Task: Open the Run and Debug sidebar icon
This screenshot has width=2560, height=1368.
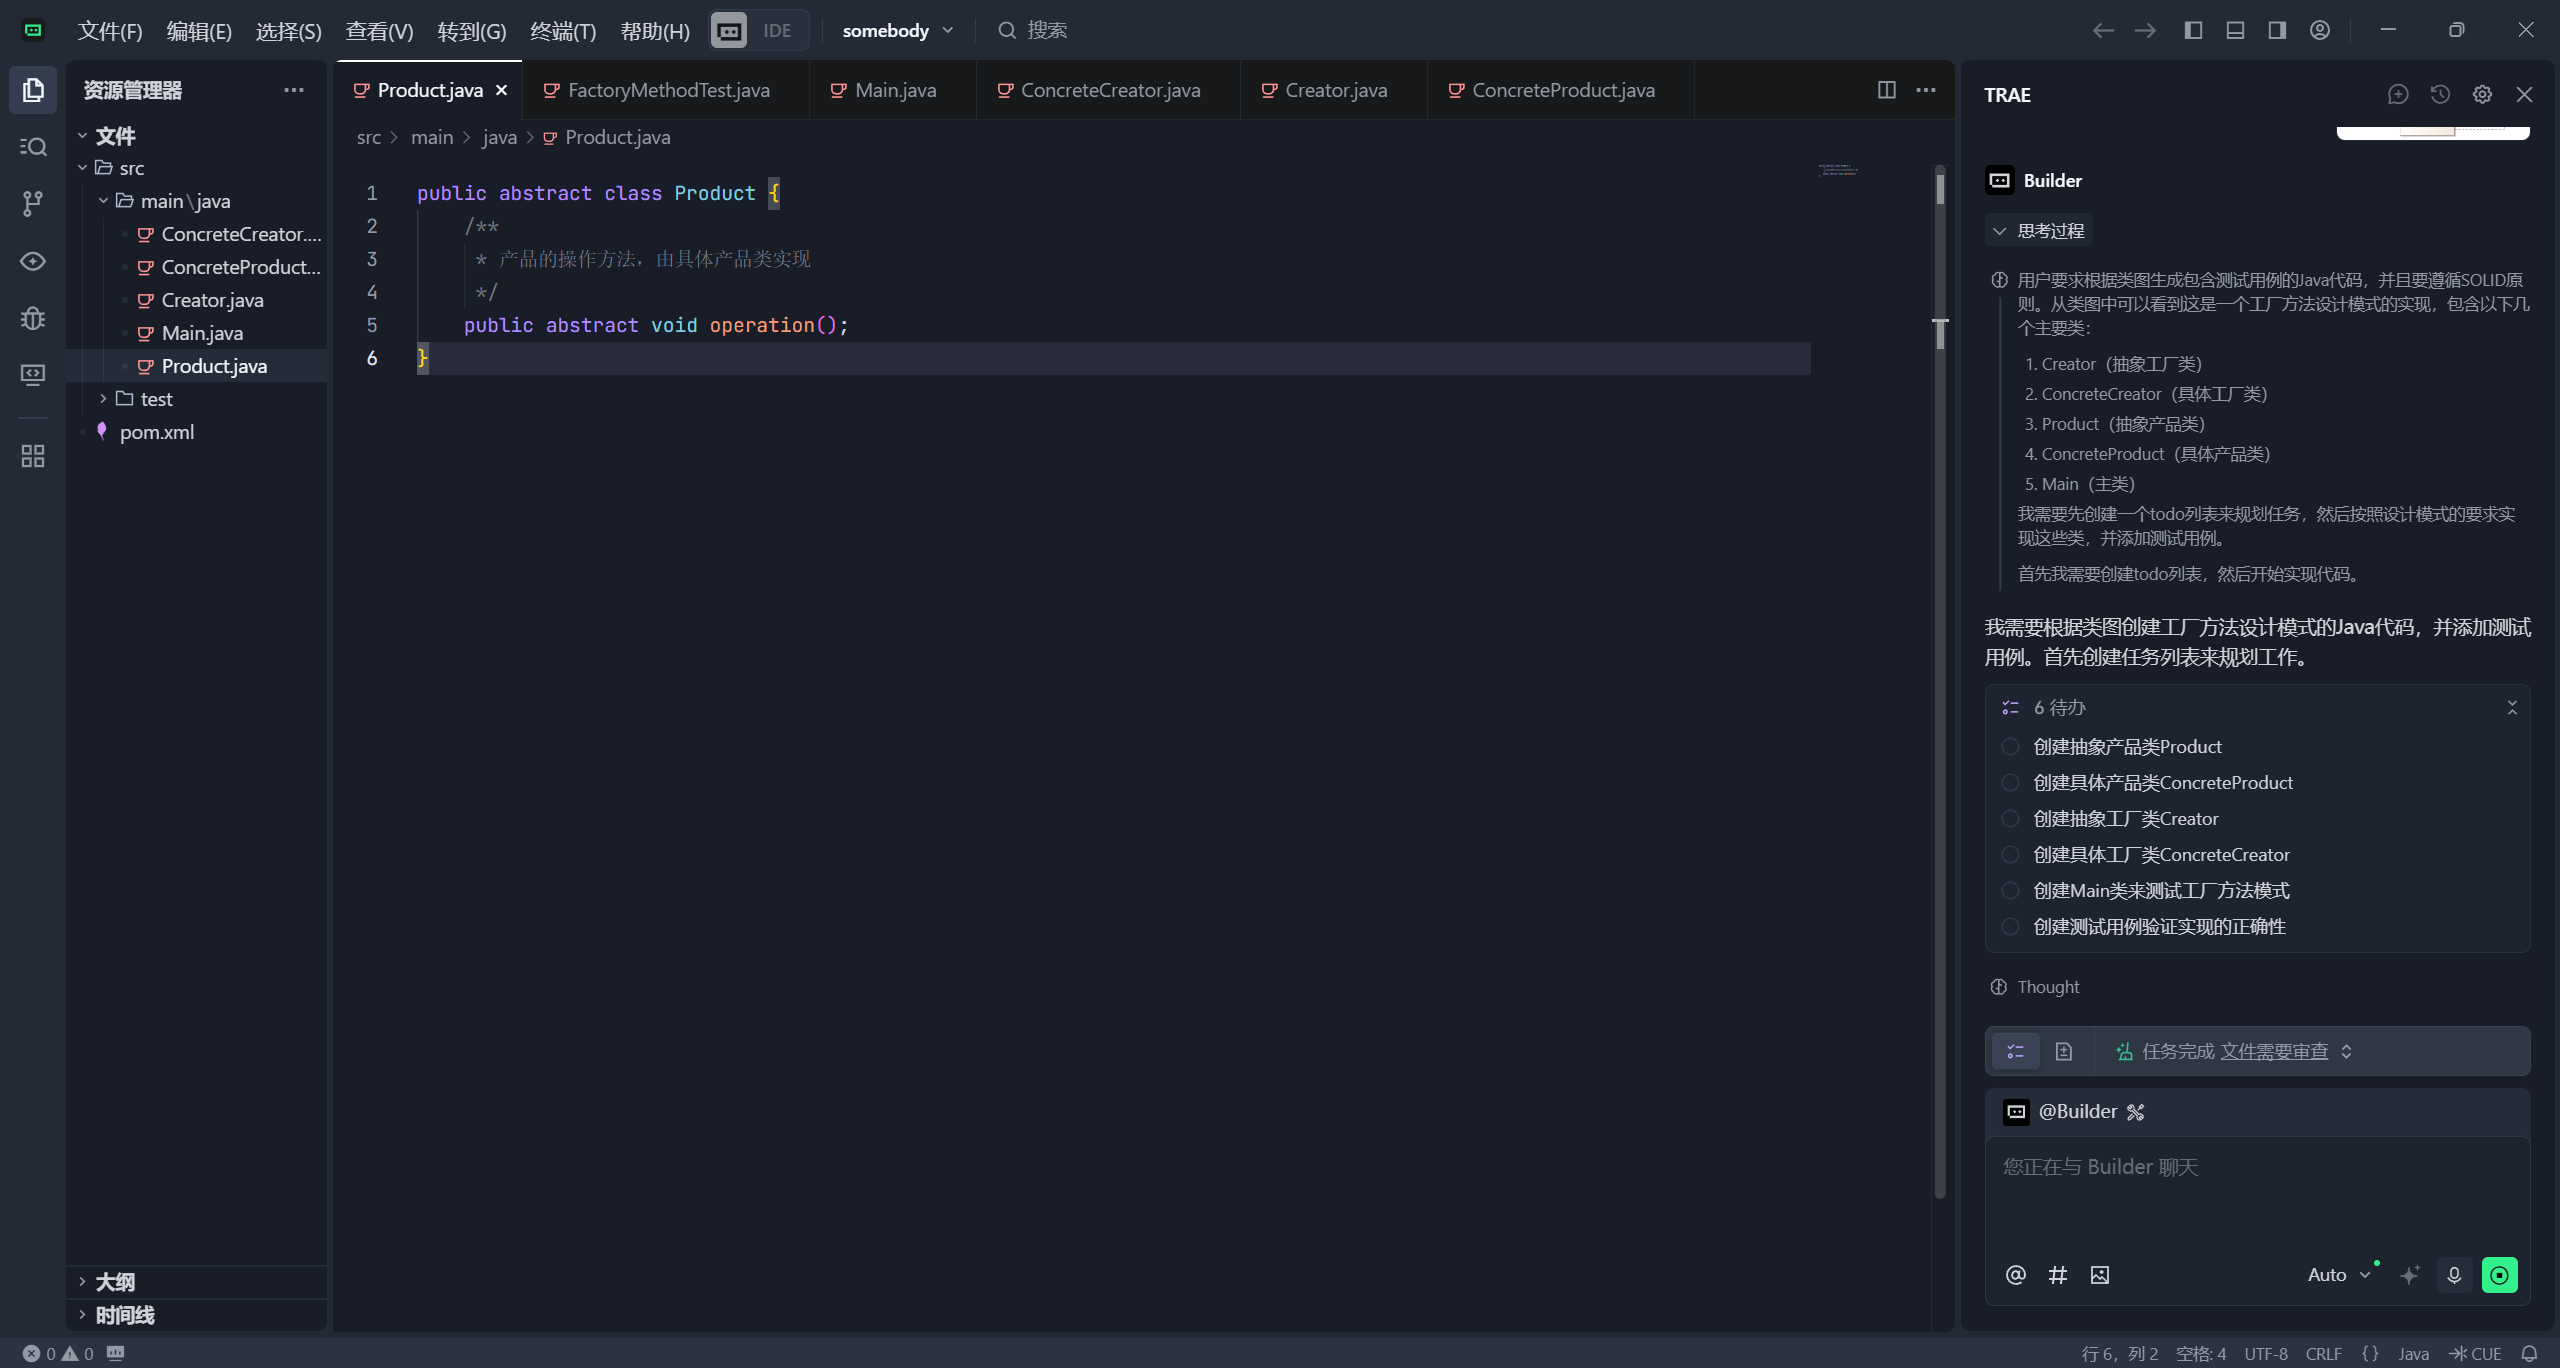Action: pyautogui.click(x=32, y=318)
